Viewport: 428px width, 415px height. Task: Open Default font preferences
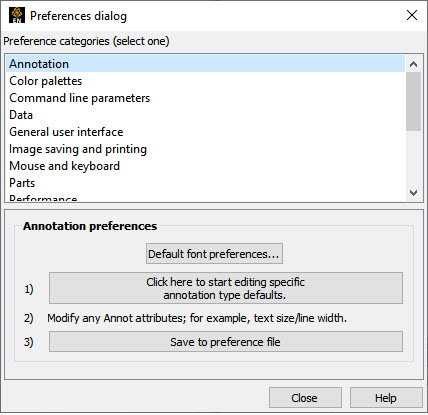(214, 254)
